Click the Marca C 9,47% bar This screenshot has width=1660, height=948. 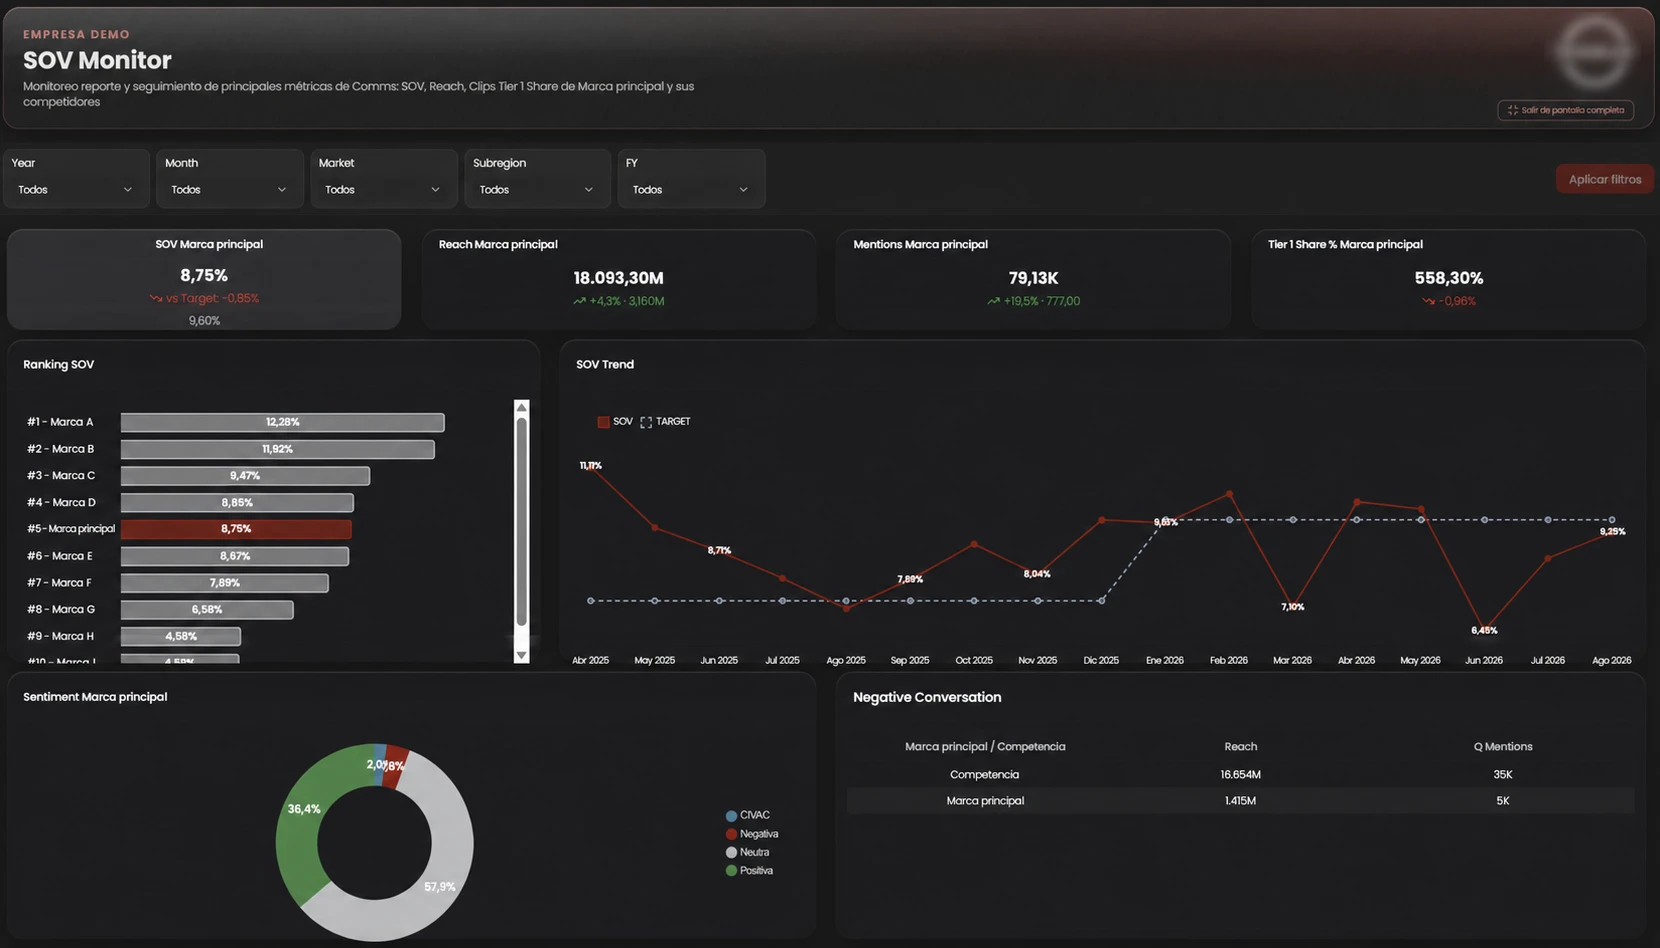pyautogui.click(x=245, y=476)
